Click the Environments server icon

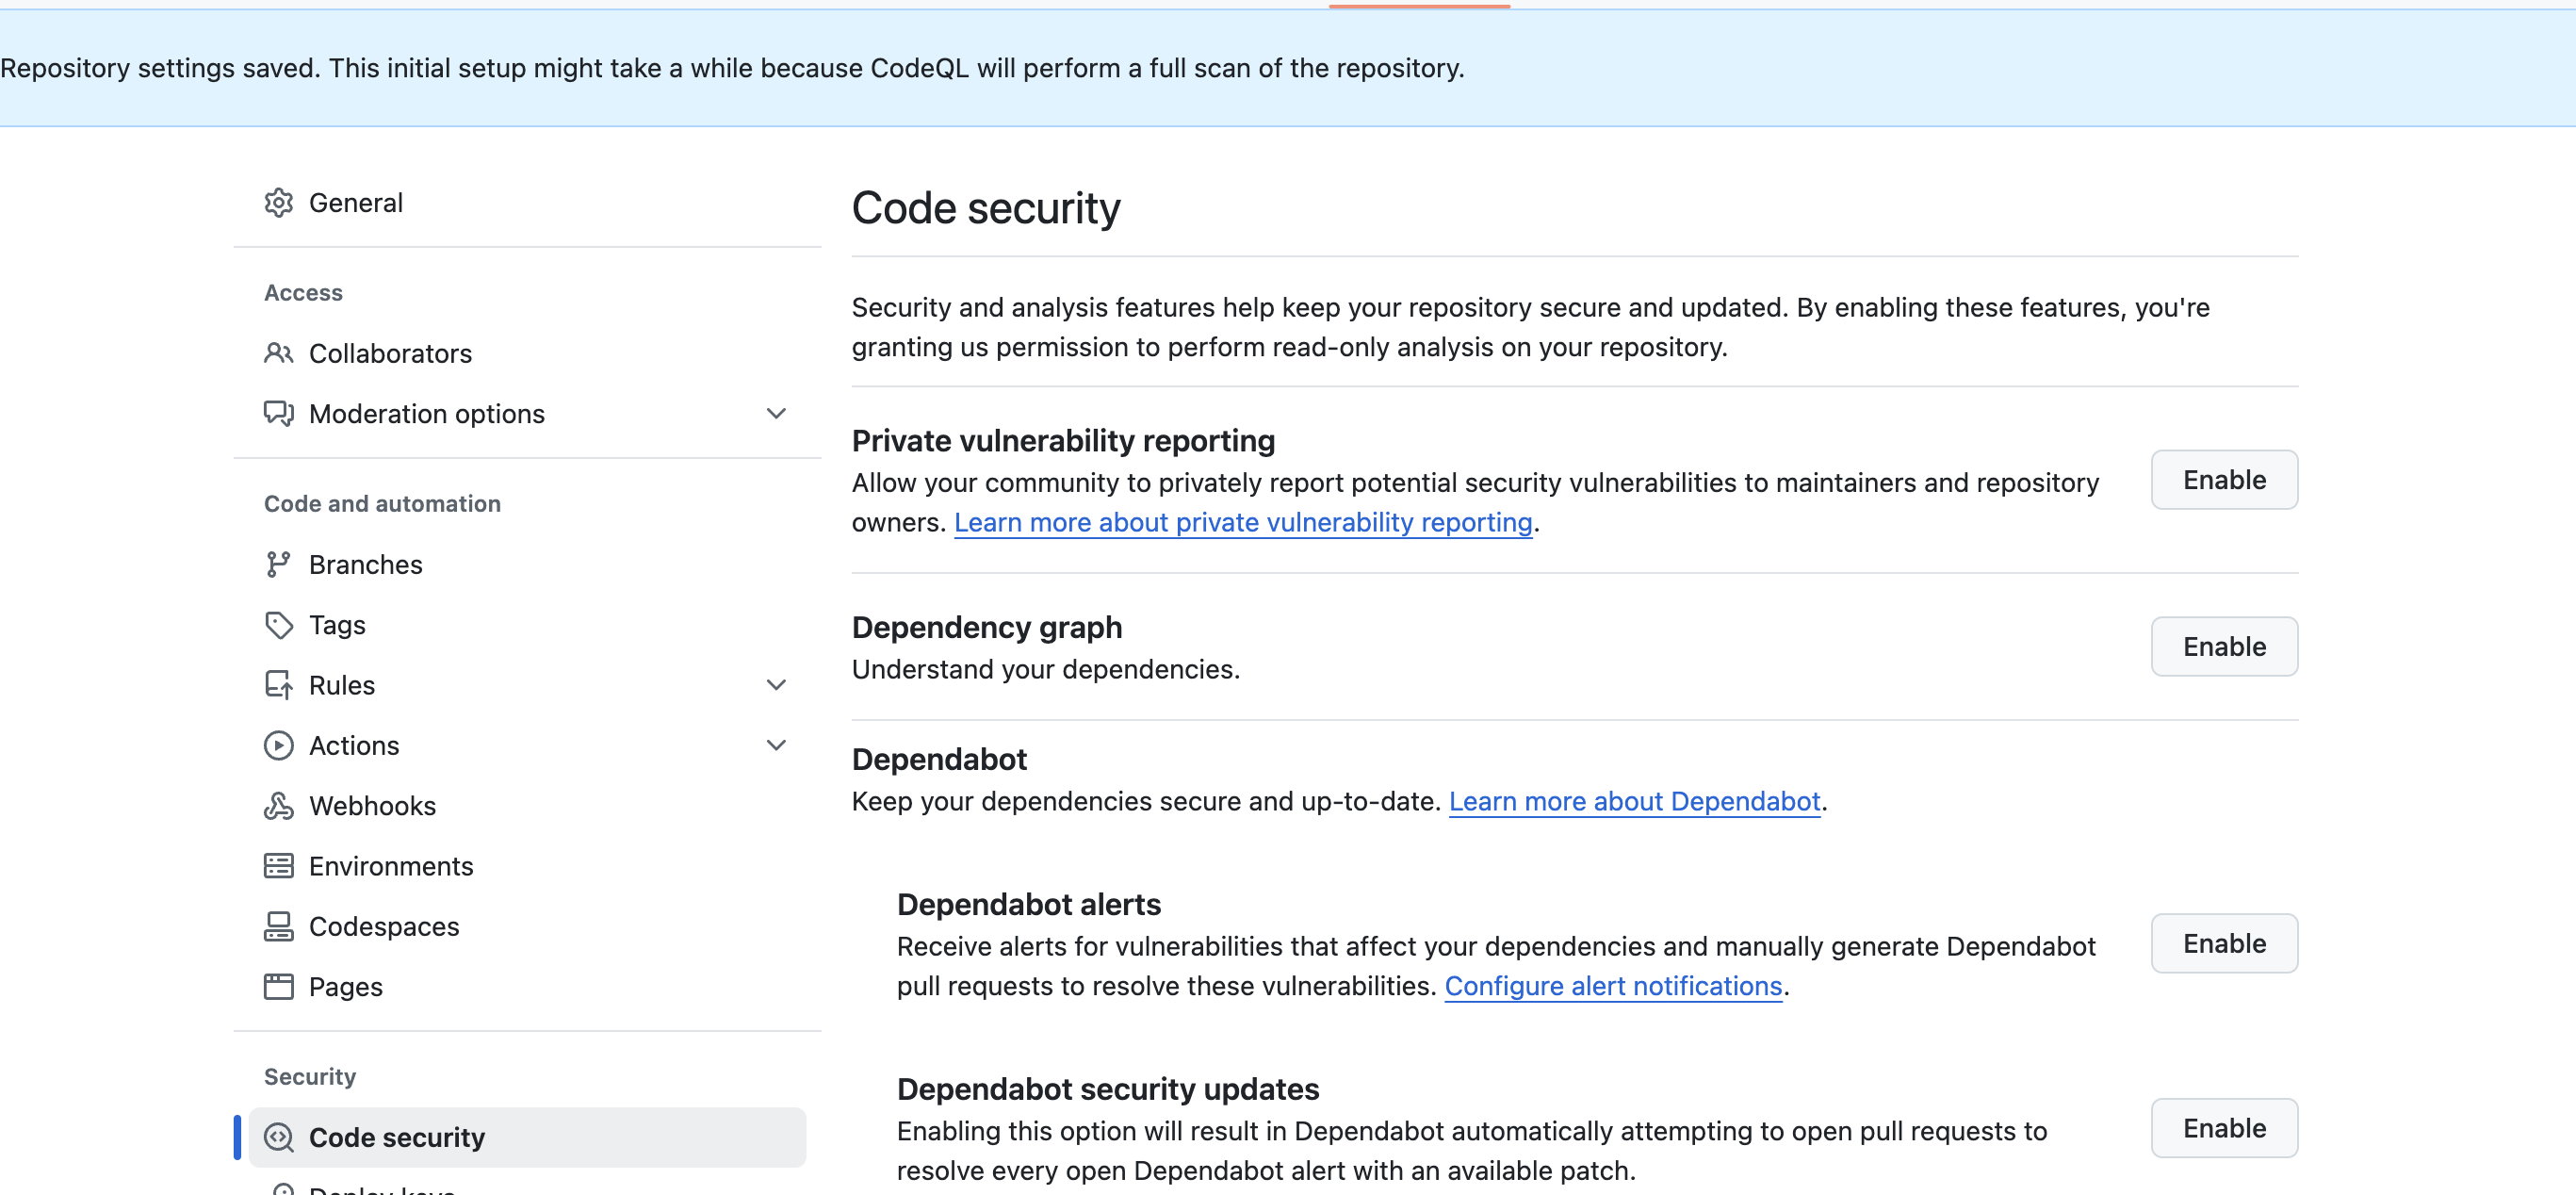[x=278, y=866]
